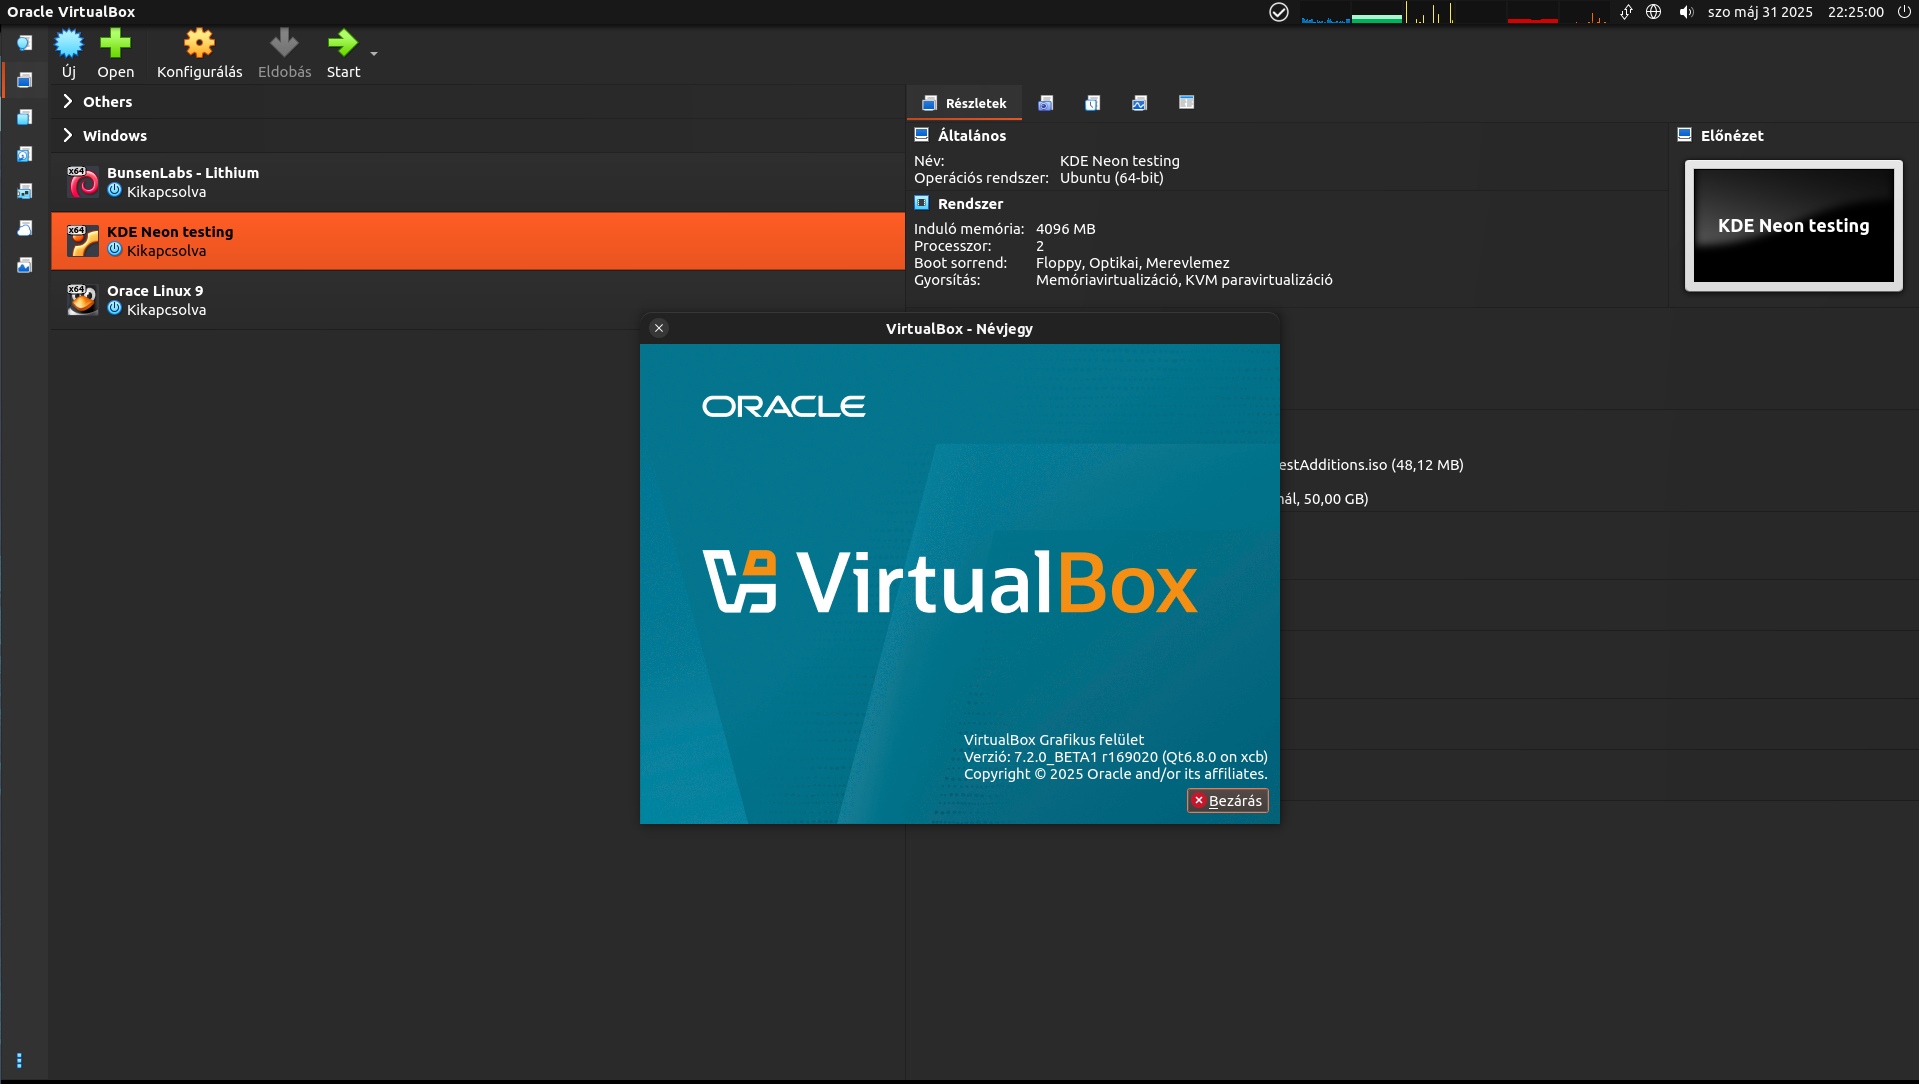The image size is (1919, 1084).
Task: Click the KDE Neon testing OS icon
Action: pos(83,241)
